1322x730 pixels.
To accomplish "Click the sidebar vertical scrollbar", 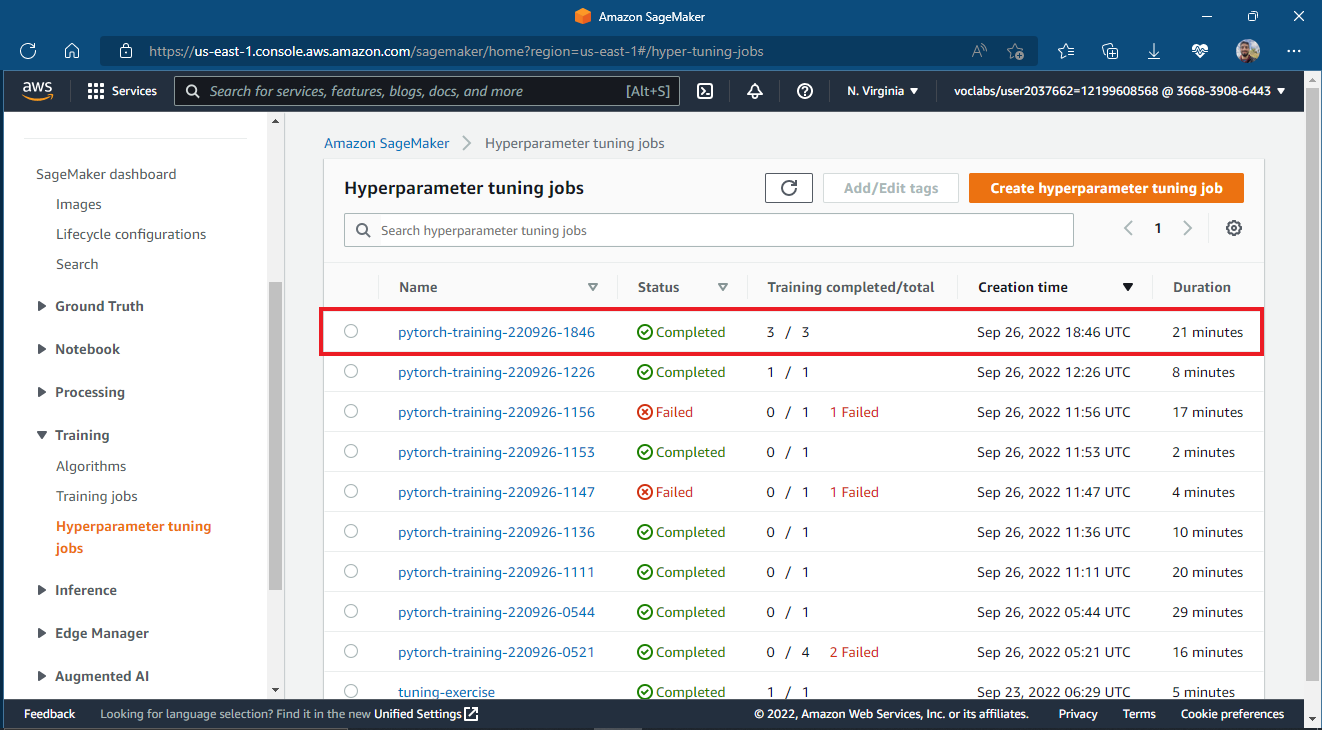I will click(x=275, y=436).
